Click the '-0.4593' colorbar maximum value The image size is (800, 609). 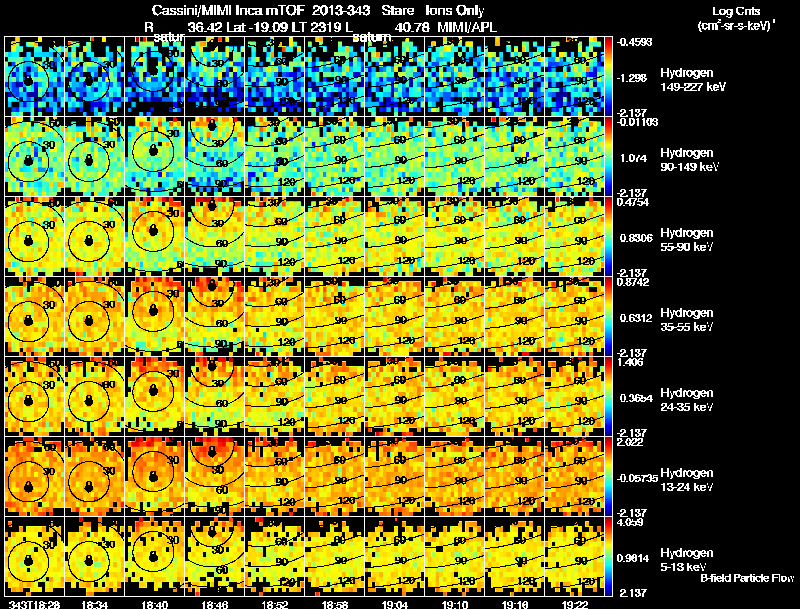634,42
